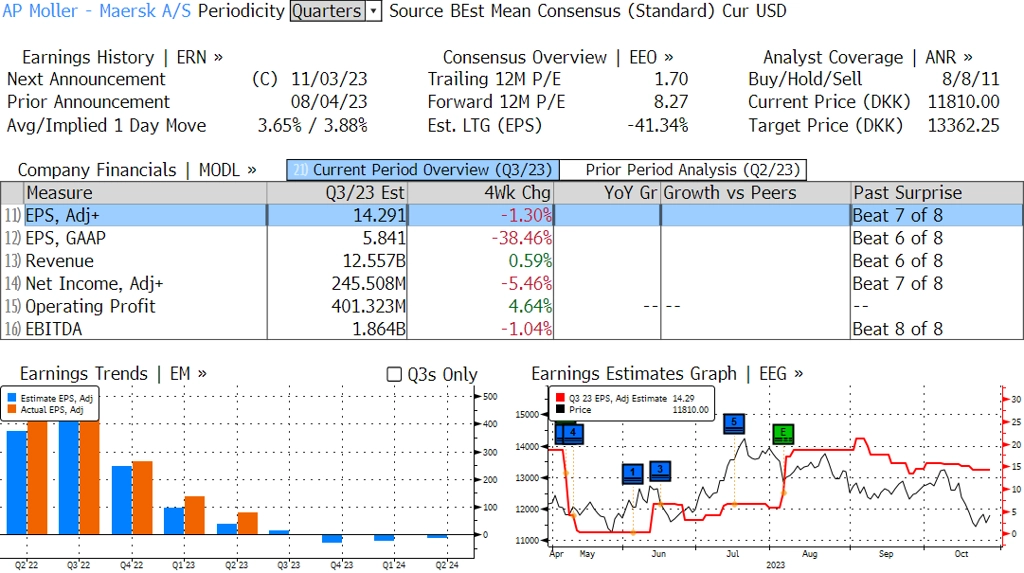Enable the Q3s Only checkbox
This screenshot has height=573, width=1024.
pos(394,374)
